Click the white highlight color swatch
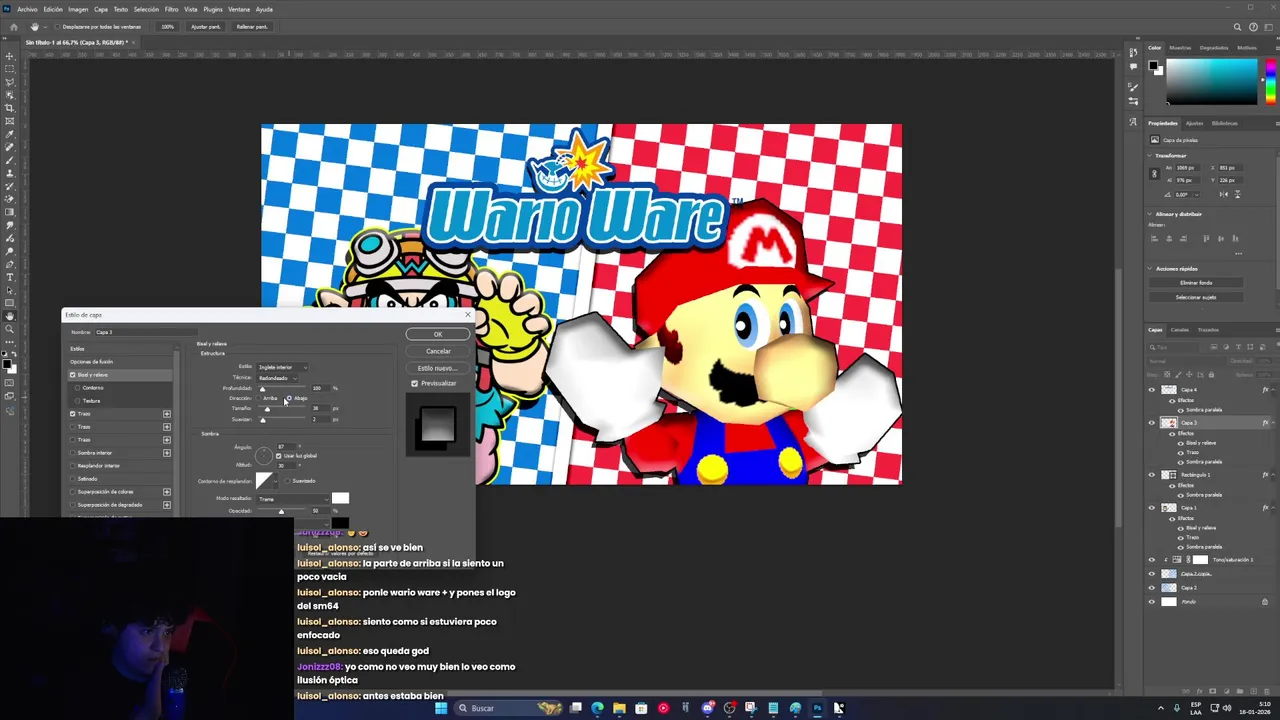Screen dimensions: 1280x720 (x=340, y=498)
